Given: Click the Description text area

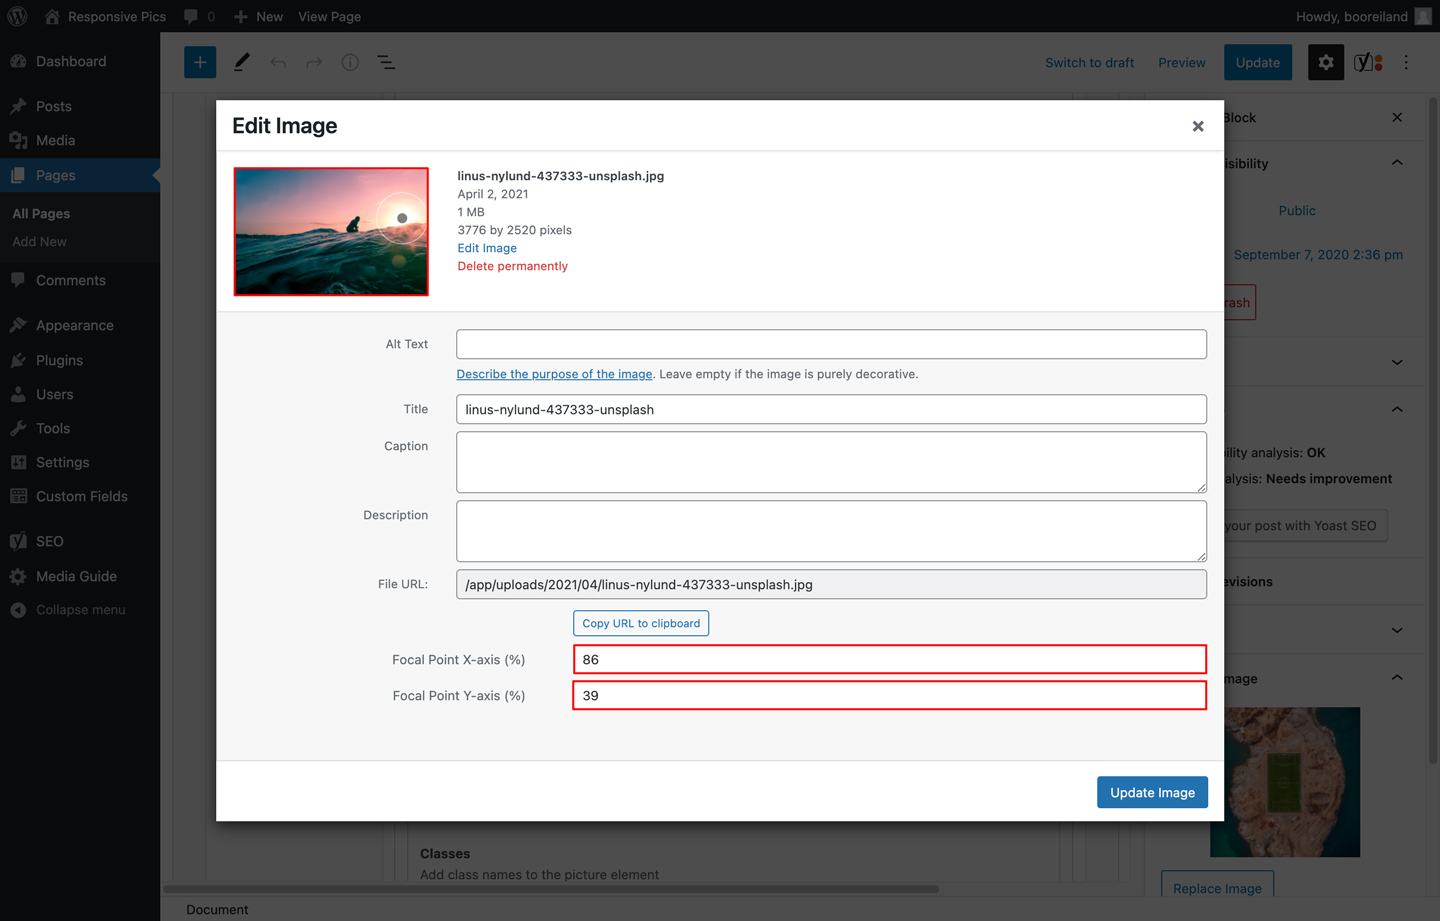Looking at the screenshot, I should (x=831, y=531).
